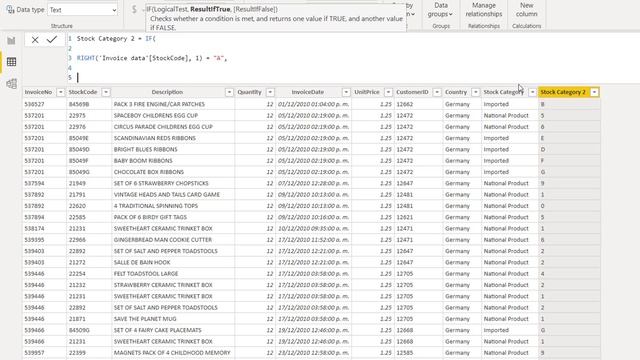Open InvoiceNo column filter dropdown
Viewport: 640px width, 360px height.
pos(60,92)
